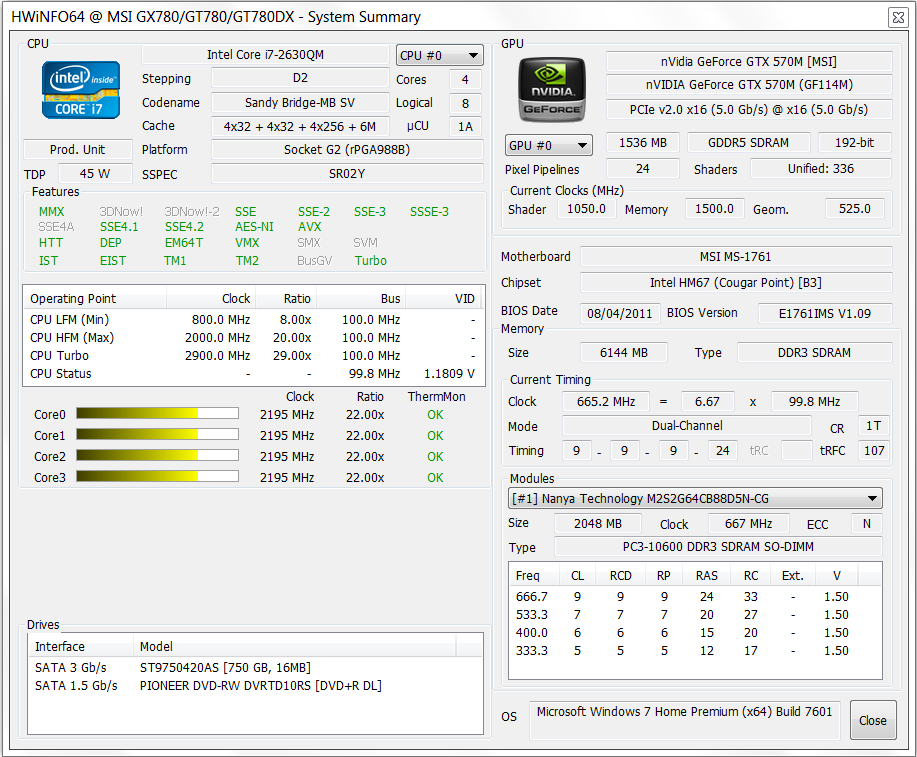Click the NVIDIA GeForce logo
The image size is (917, 757).
(x=552, y=90)
